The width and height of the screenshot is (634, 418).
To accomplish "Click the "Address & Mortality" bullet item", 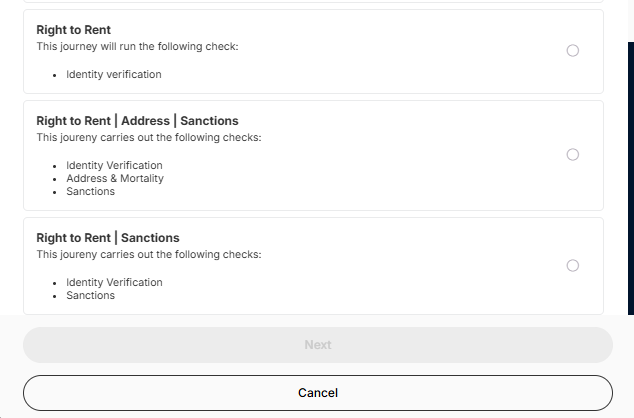I will coord(115,178).
